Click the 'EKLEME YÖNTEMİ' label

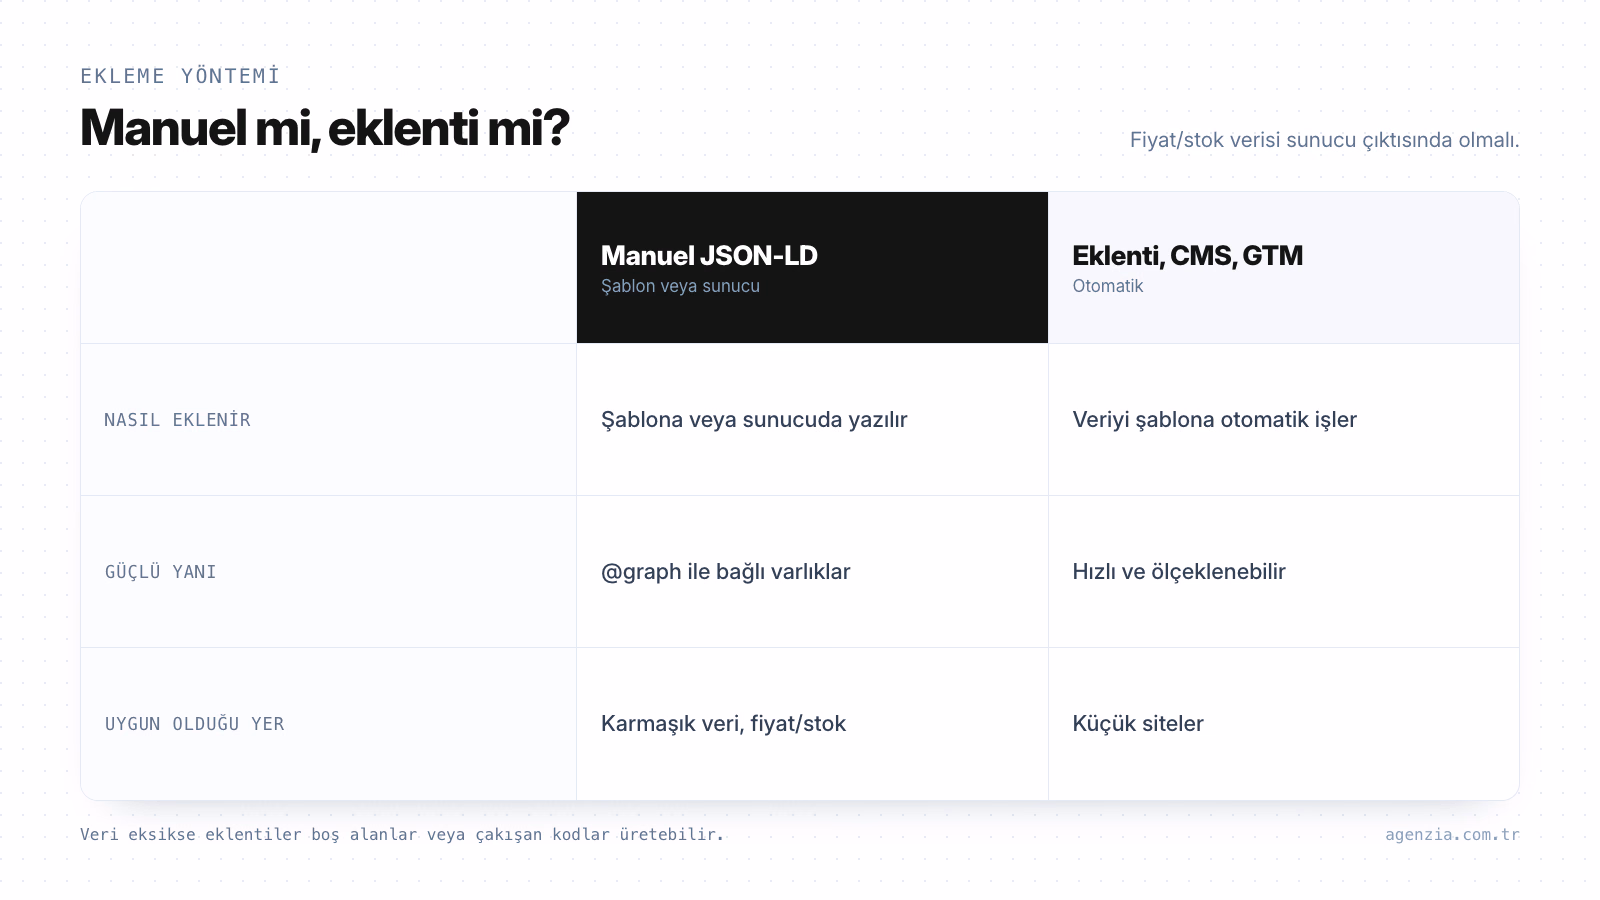click(180, 76)
